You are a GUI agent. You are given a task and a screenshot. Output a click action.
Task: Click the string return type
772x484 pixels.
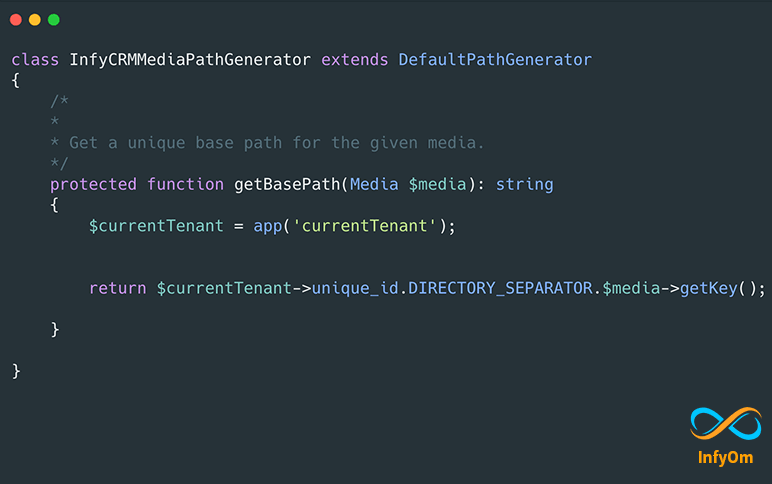pos(524,185)
